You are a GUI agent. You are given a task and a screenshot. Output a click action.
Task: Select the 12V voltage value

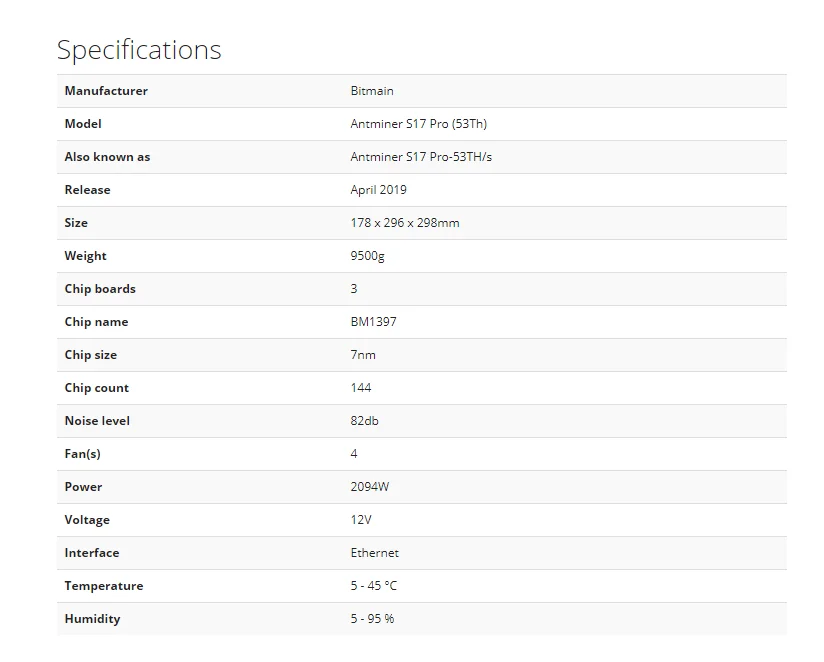tap(361, 520)
